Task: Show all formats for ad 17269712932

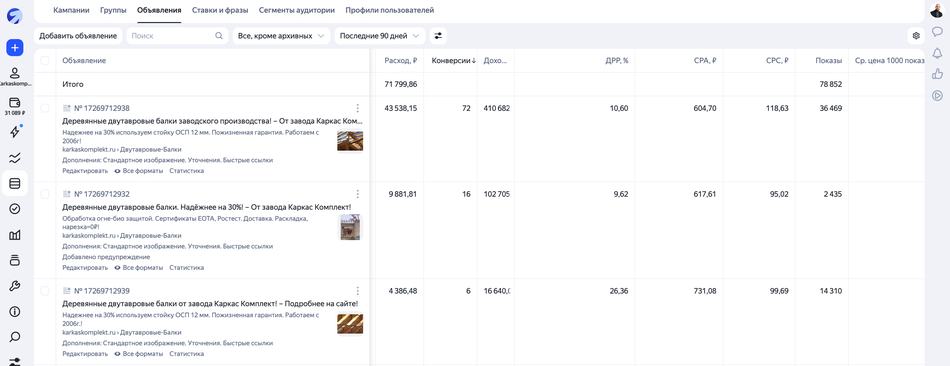Action: click(x=139, y=267)
